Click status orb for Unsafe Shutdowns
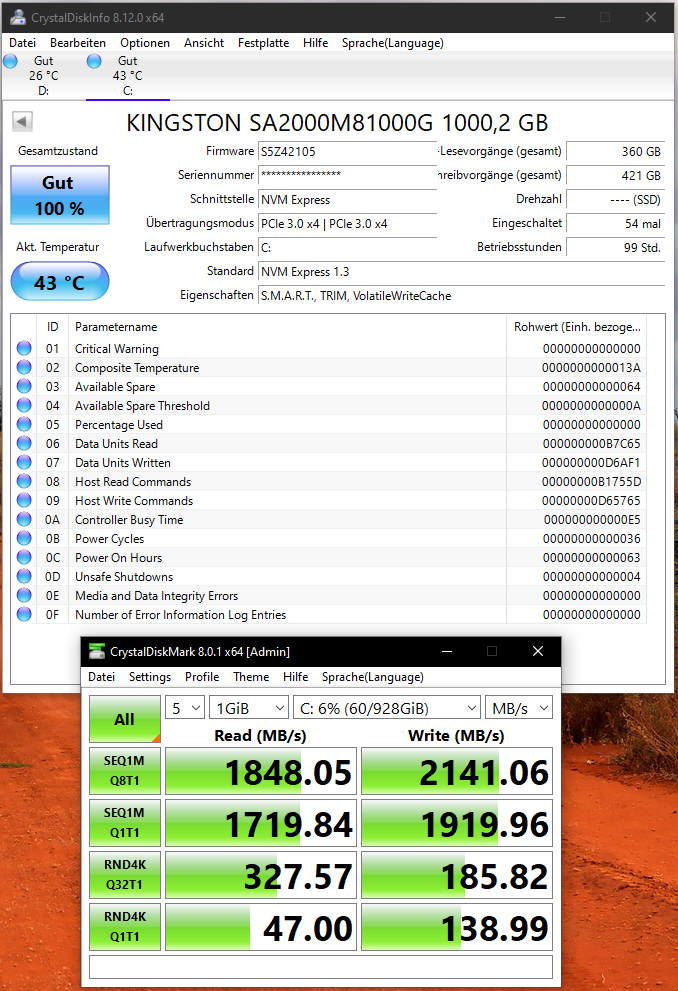The image size is (678, 991). (24, 576)
